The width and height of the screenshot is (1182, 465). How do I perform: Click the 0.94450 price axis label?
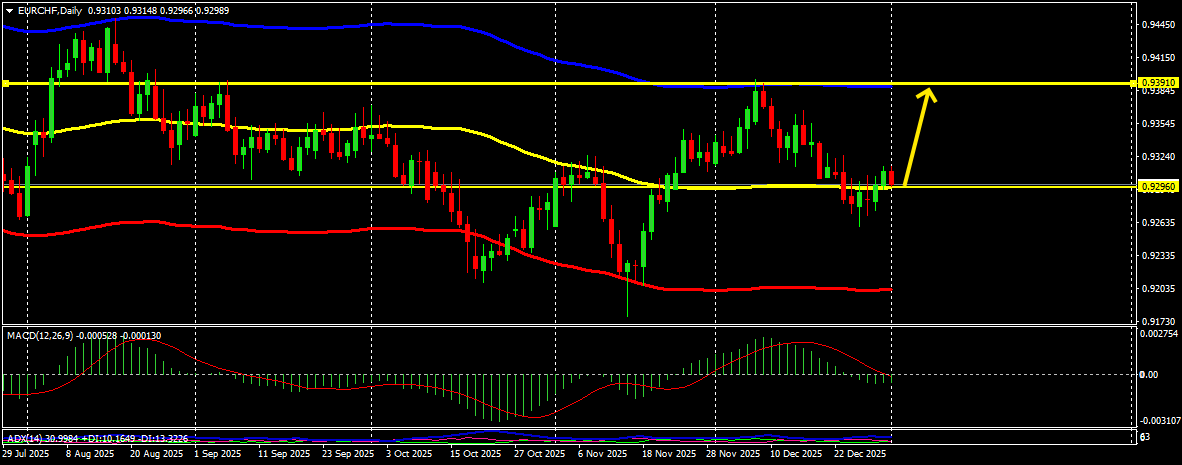pyautogui.click(x=1158, y=24)
